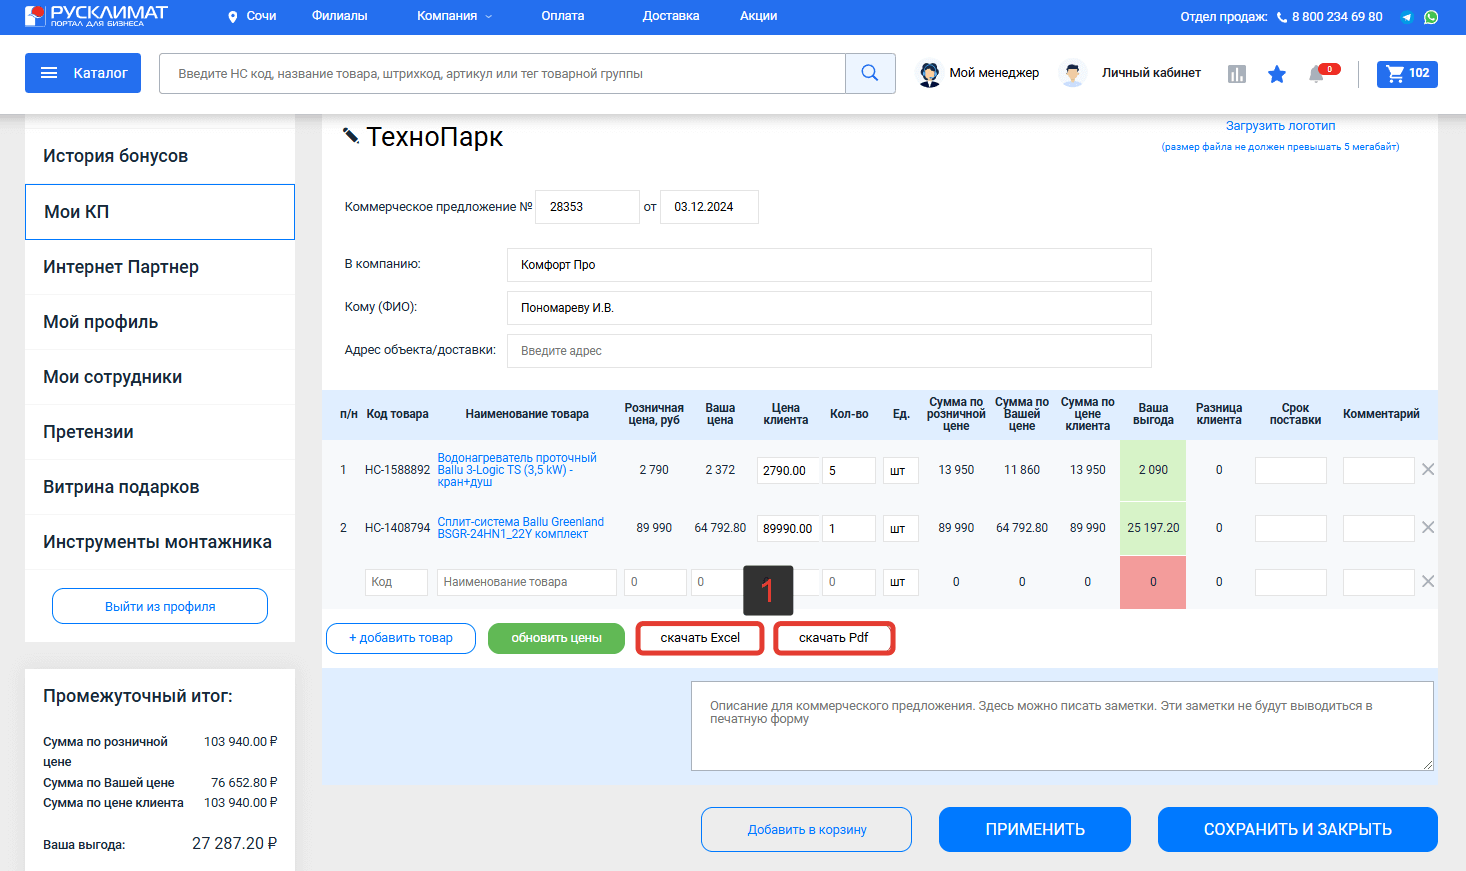Click the обновить цены green button

[x=556, y=638]
